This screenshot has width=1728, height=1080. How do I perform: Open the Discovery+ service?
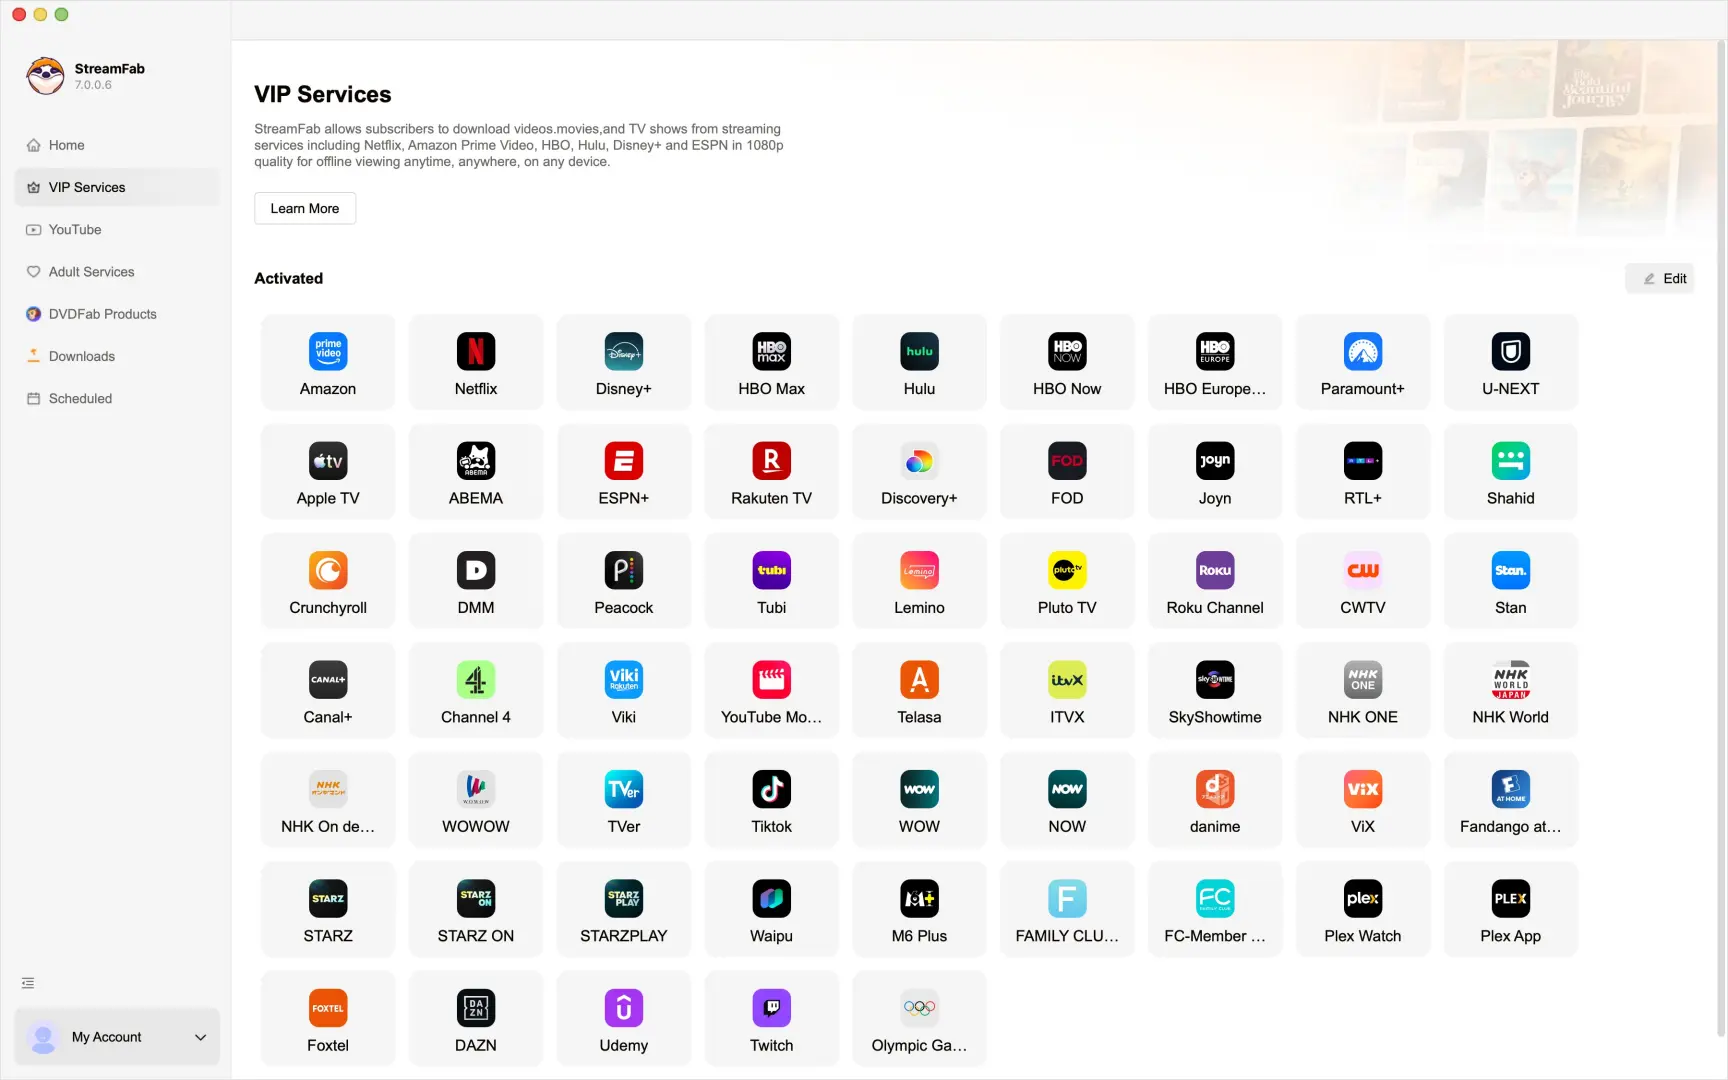coord(919,472)
